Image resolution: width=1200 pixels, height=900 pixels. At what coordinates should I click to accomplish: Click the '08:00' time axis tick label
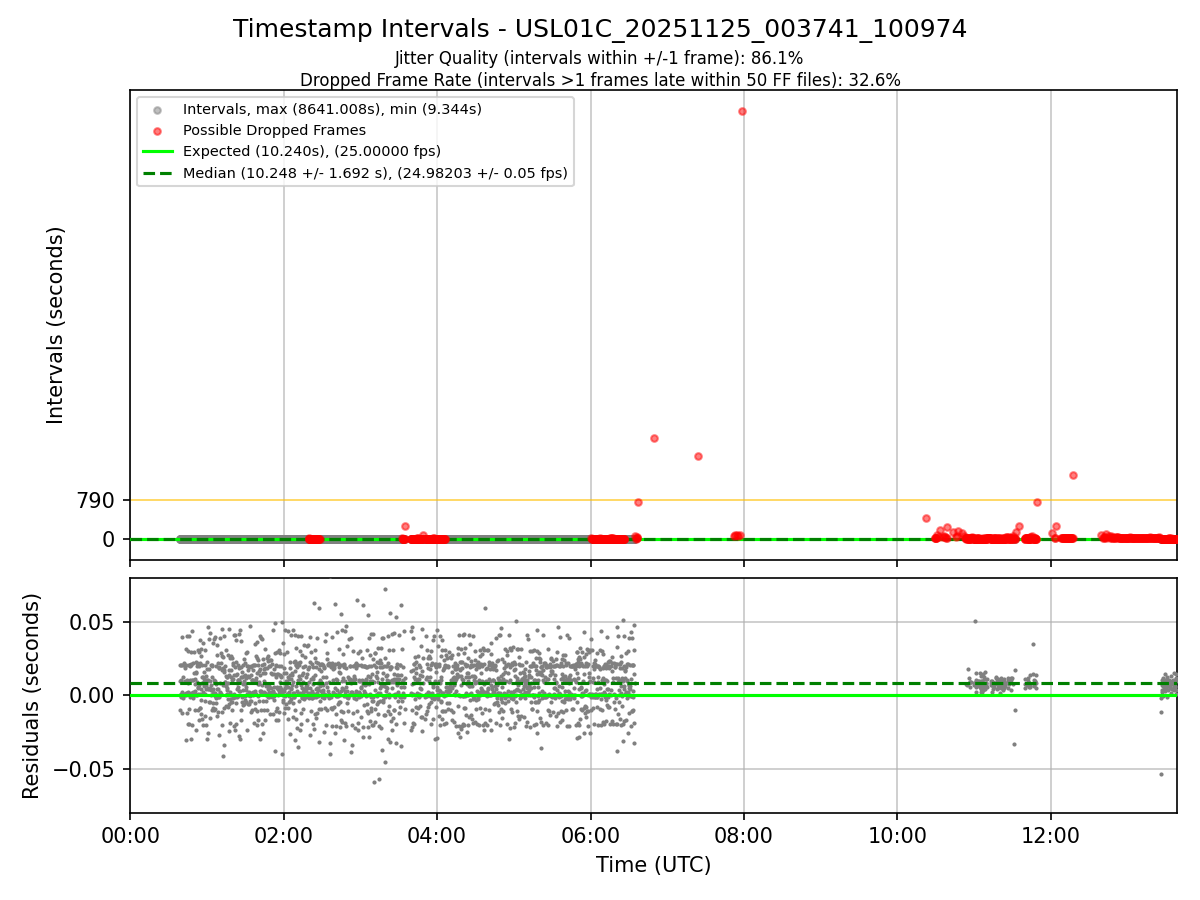[x=744, y=835]
